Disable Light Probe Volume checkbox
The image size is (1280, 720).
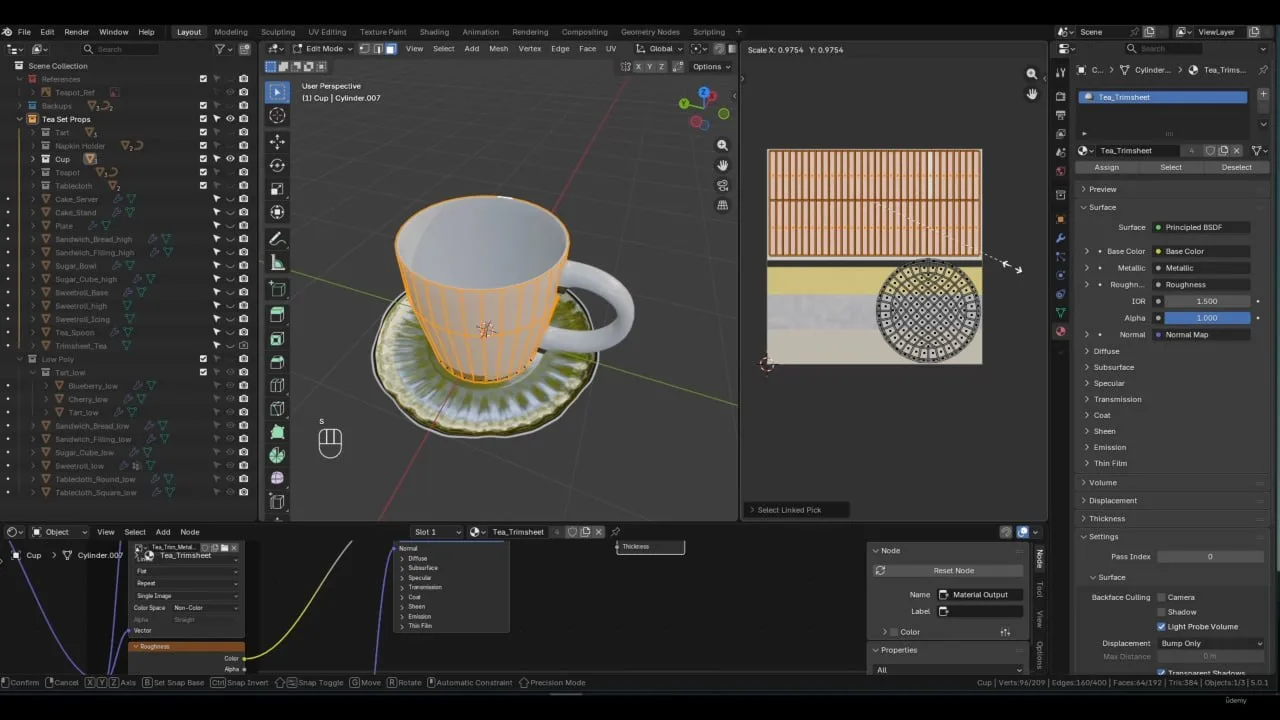[x=1161, y=627]
